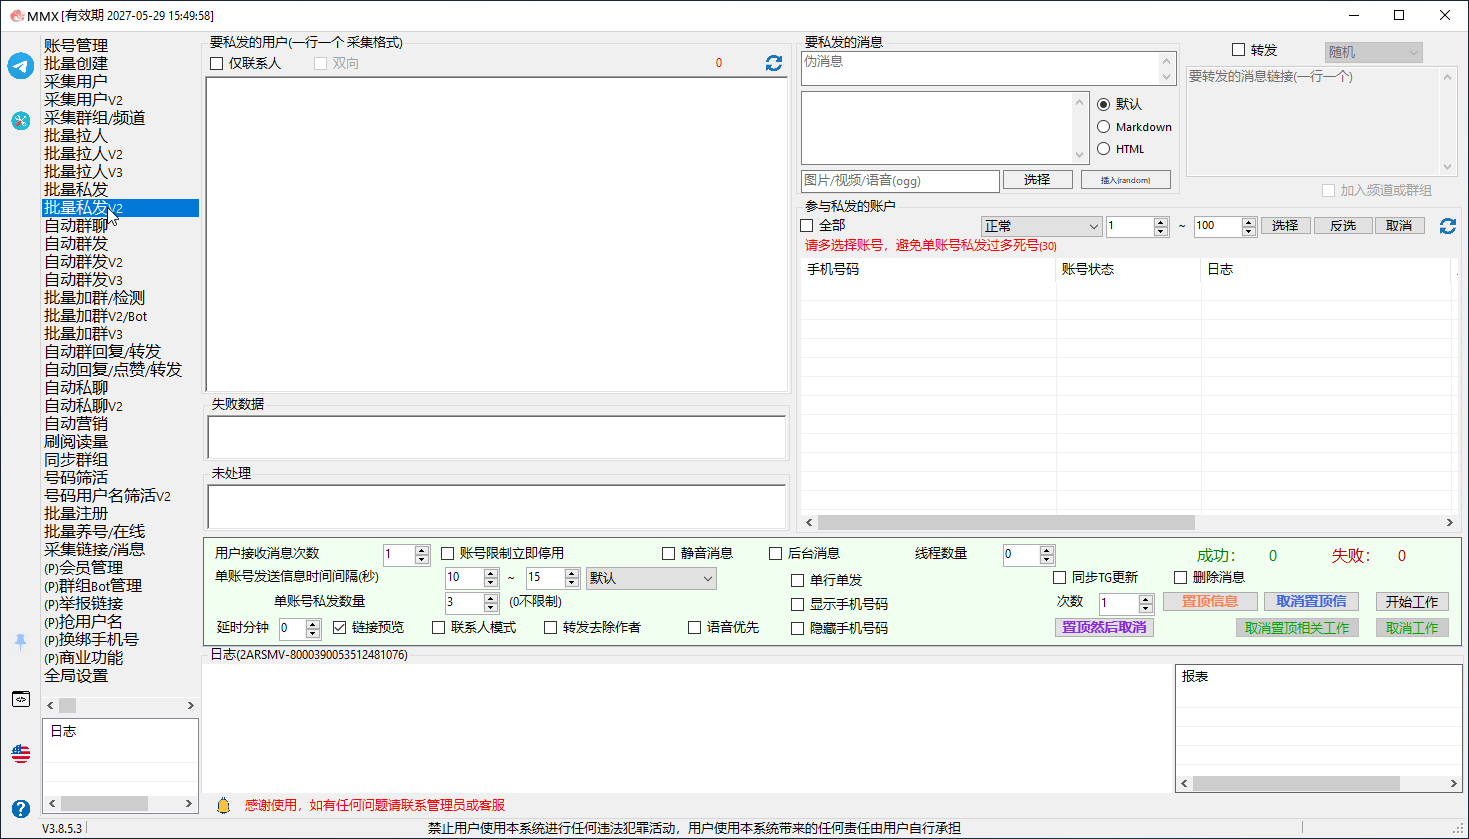1469x839 pixels.
Task: Open 账号管理 in the sidebar menu
Action: point(76,46)
